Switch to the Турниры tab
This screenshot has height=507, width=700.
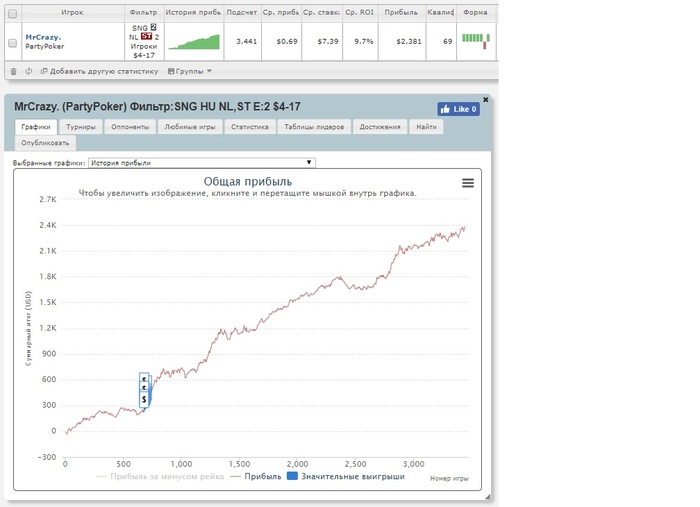pyautogui.click(x=81, y=127)
